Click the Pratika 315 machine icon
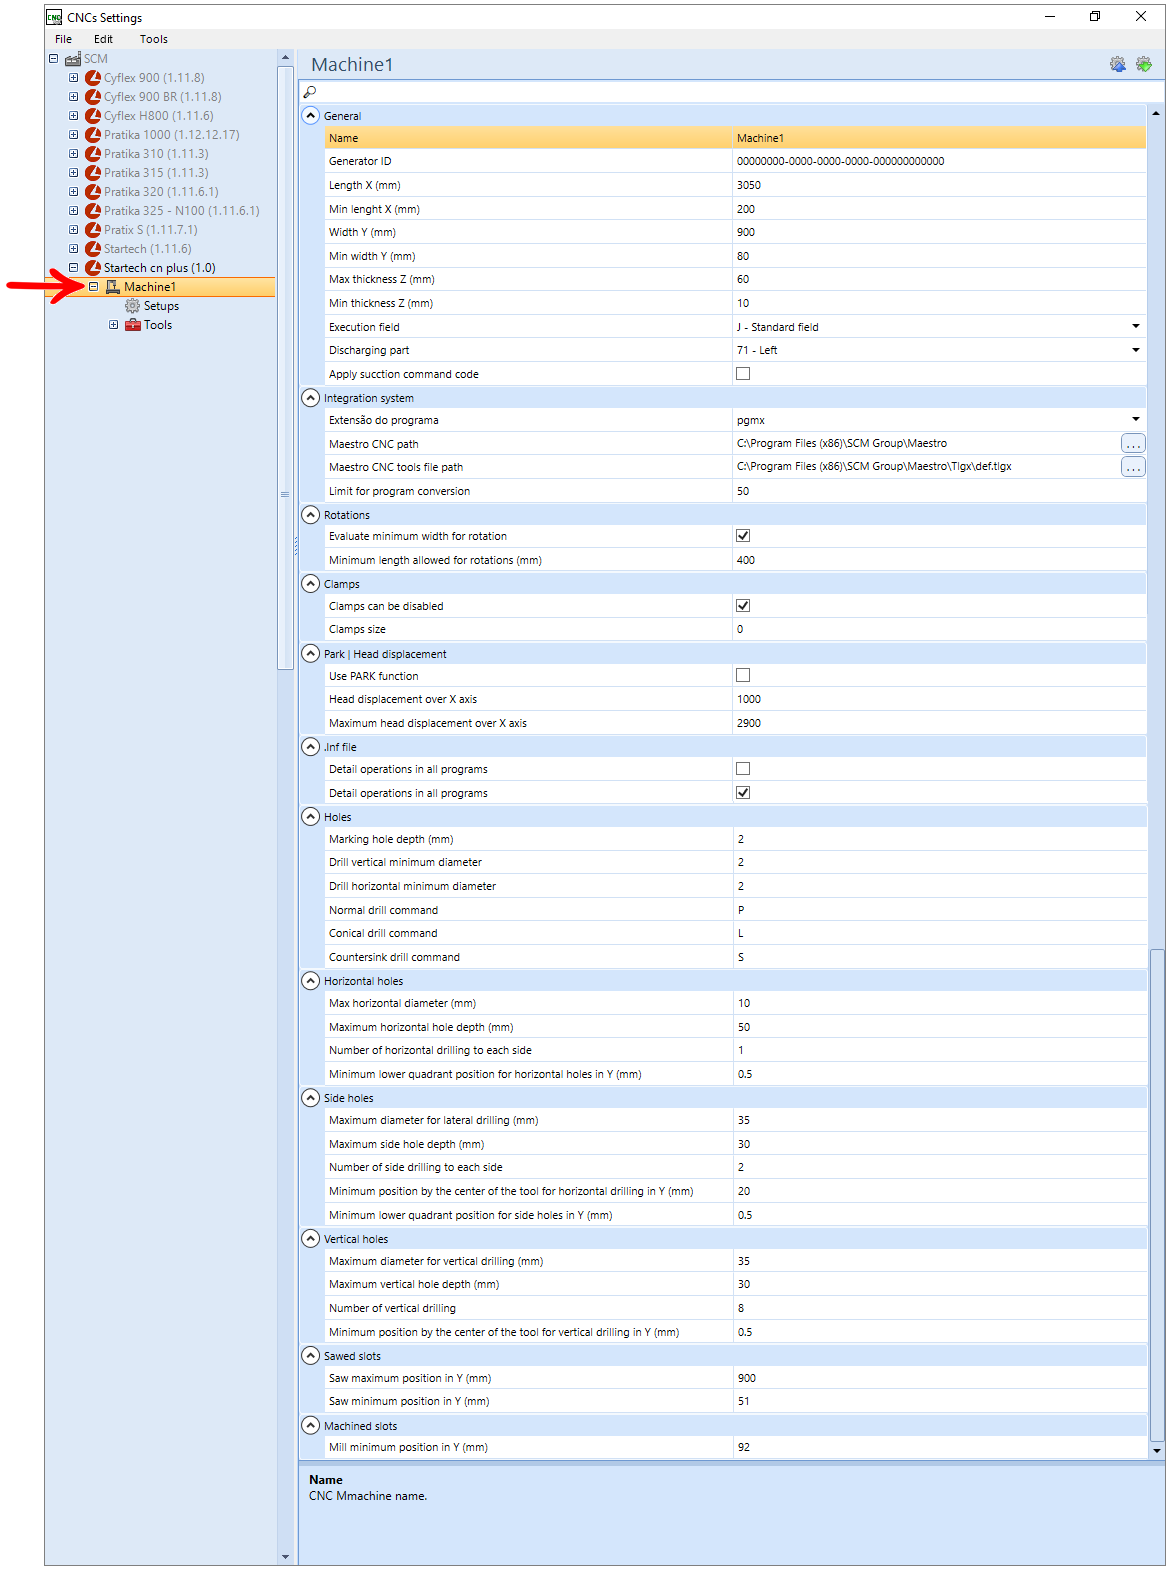Image resolution: width=1171 pixels, height=1569 pixels. click(x=93, y=173)
